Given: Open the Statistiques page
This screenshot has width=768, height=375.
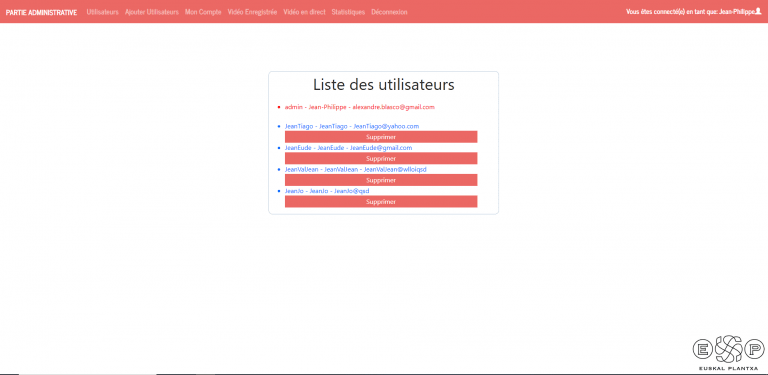Looking at the screenshot, I should [348, 12].
